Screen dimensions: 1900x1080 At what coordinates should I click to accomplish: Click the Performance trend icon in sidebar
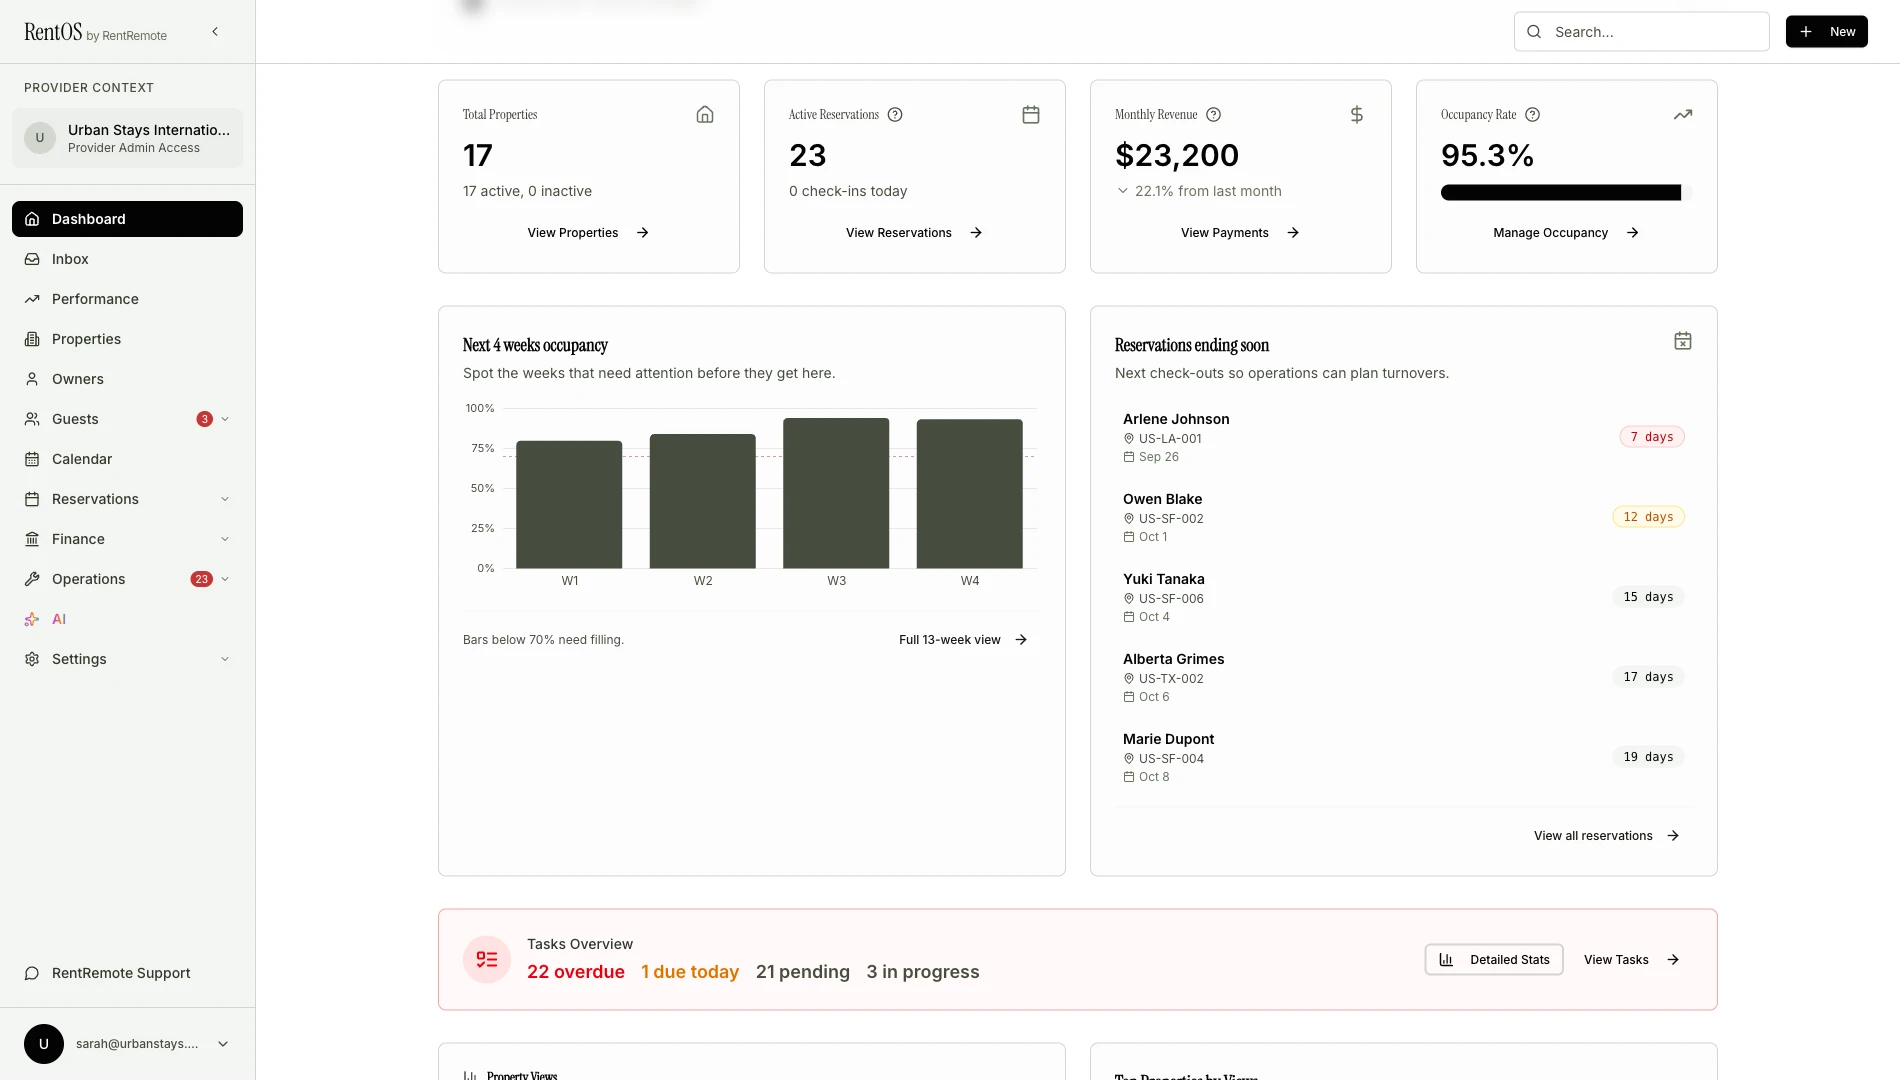[32, 299]
